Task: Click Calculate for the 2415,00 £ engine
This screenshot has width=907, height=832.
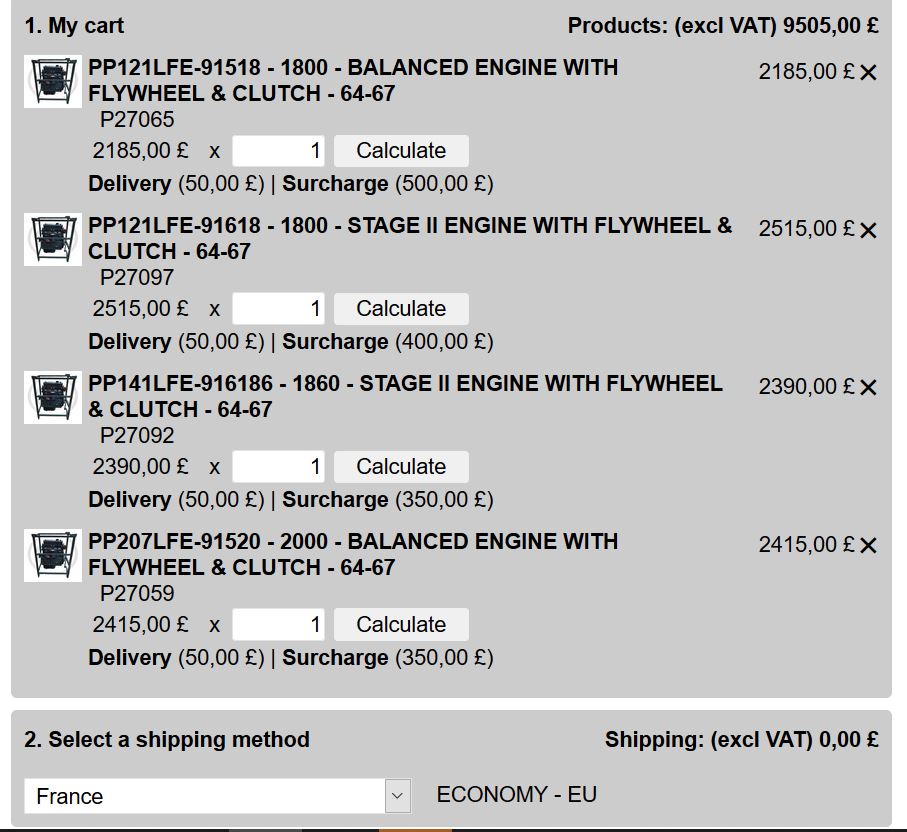Action: click(x=401, y=625)
